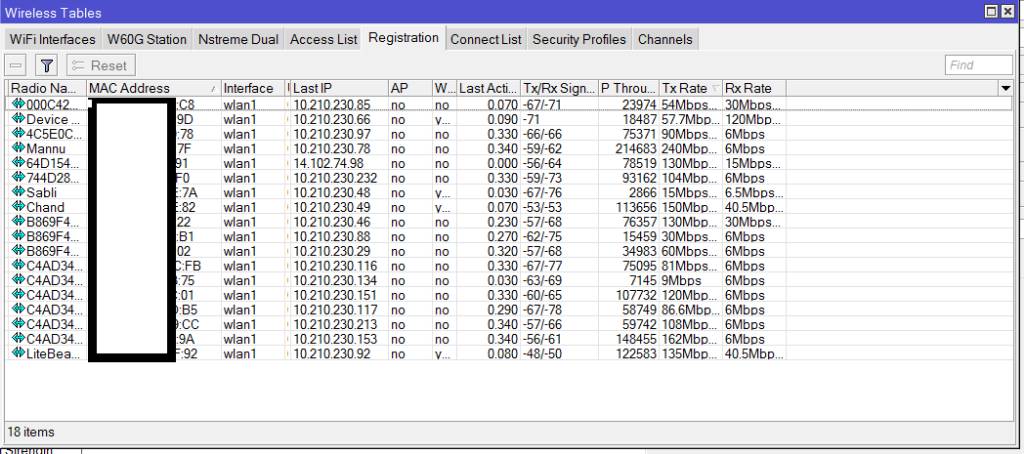Click the Mannu client row icon
Image resolution: width=1024 pixels, height=454 pixels.
[x=18, y=148]
